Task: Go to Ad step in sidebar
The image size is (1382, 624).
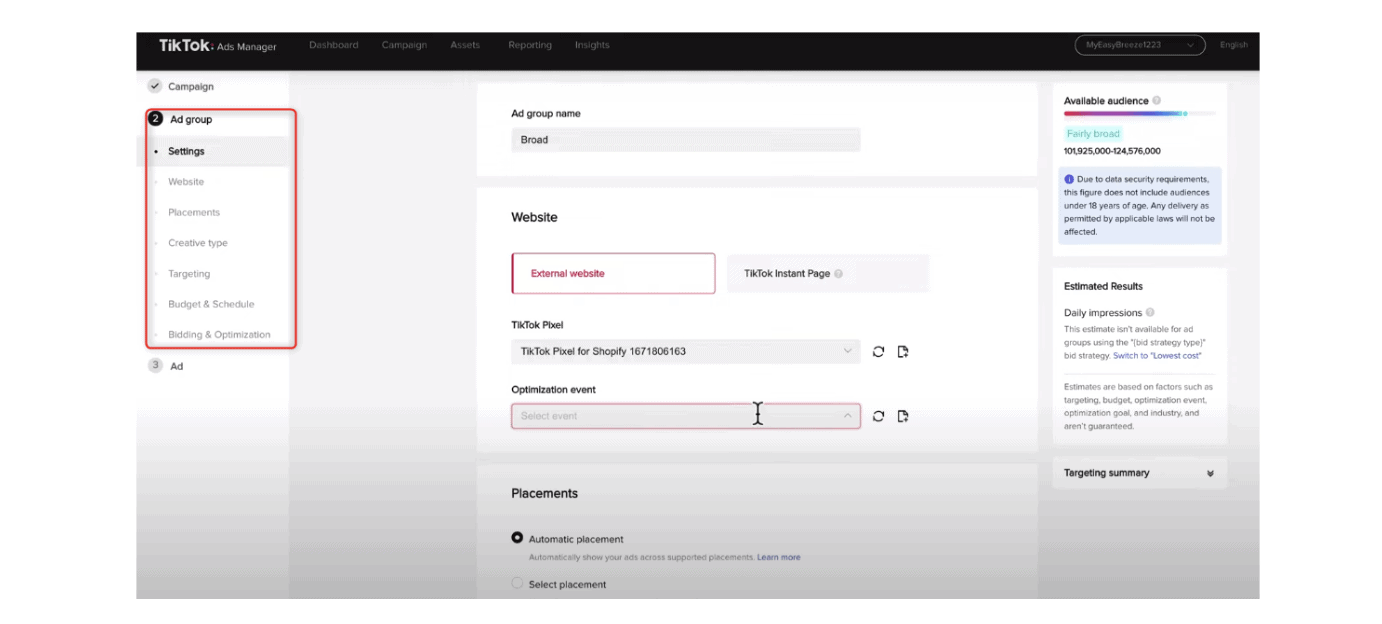Action: (x=177, y=366)
